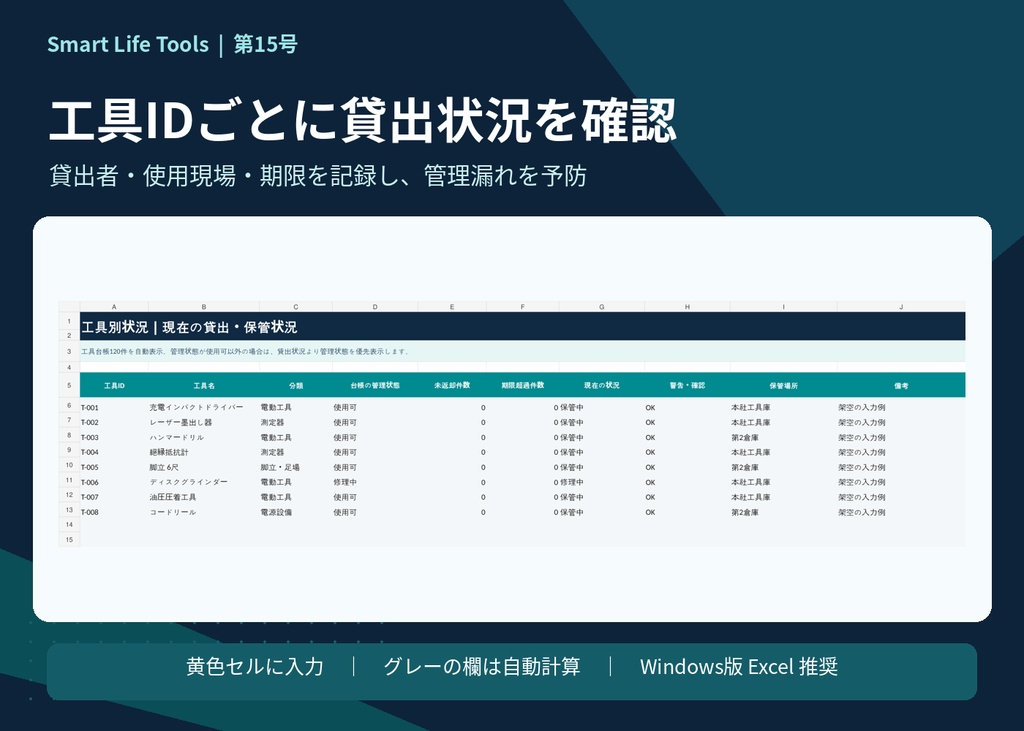Click the 充電インパクトドライバー cell
This screenshot has width=1024, height=731.
[204, 408]
